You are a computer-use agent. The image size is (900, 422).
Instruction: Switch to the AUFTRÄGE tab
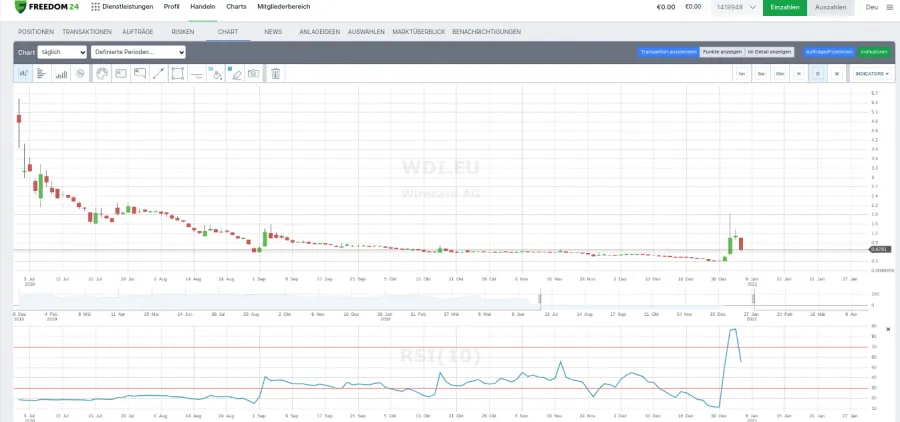pos(137,32)
